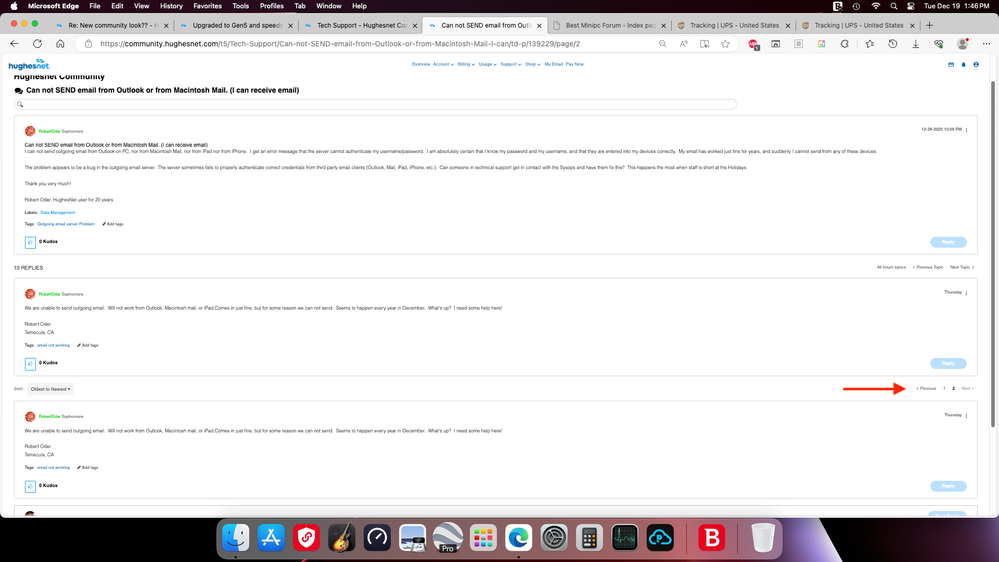Give kudos to the original post

click(30, 242)
